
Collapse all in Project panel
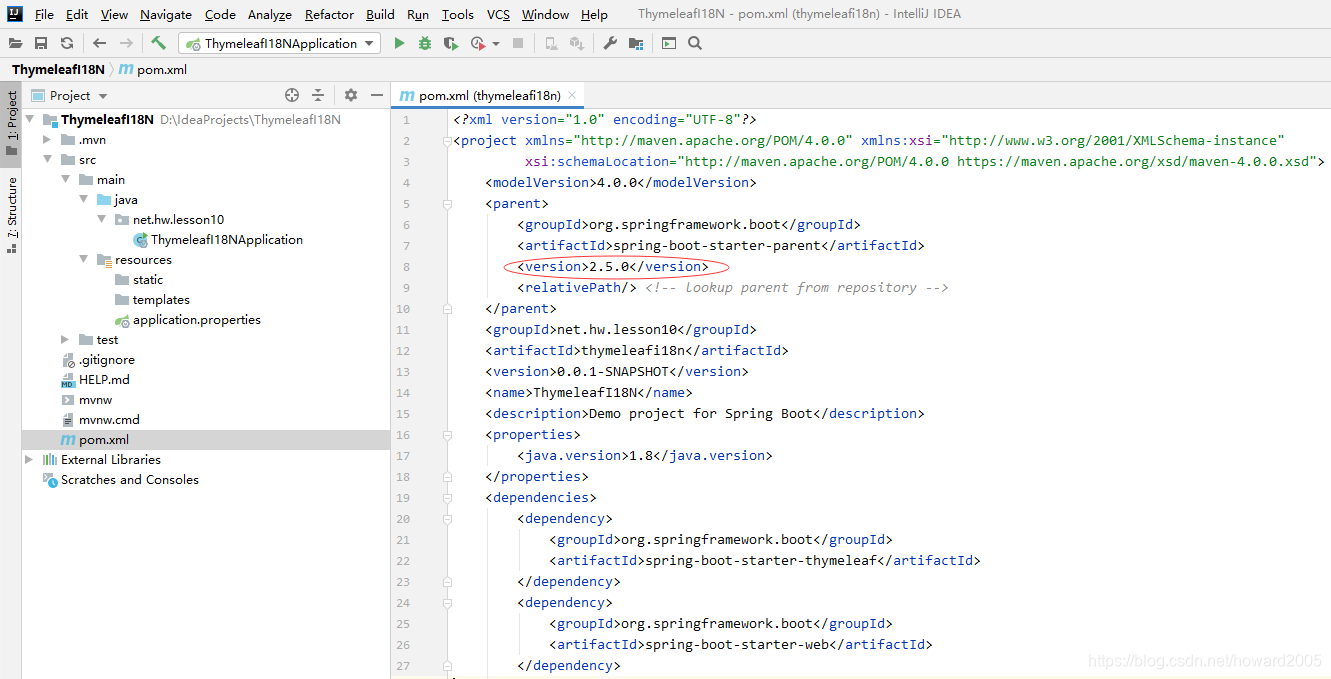[x=318, y=95]
